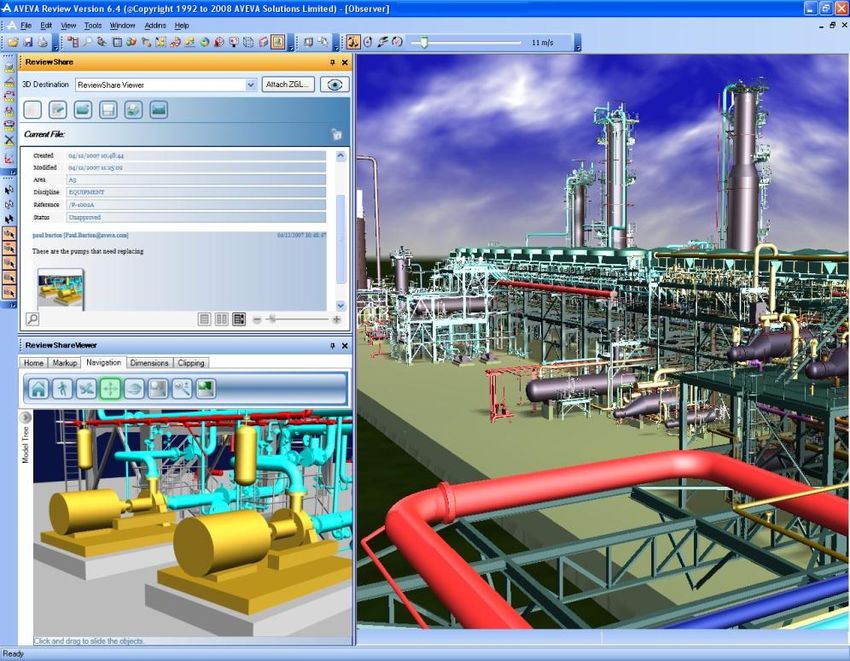Select the Walk mode navigation icon
Image resolution: width=850 pixels, height=661 pixels.
(62, 388)
